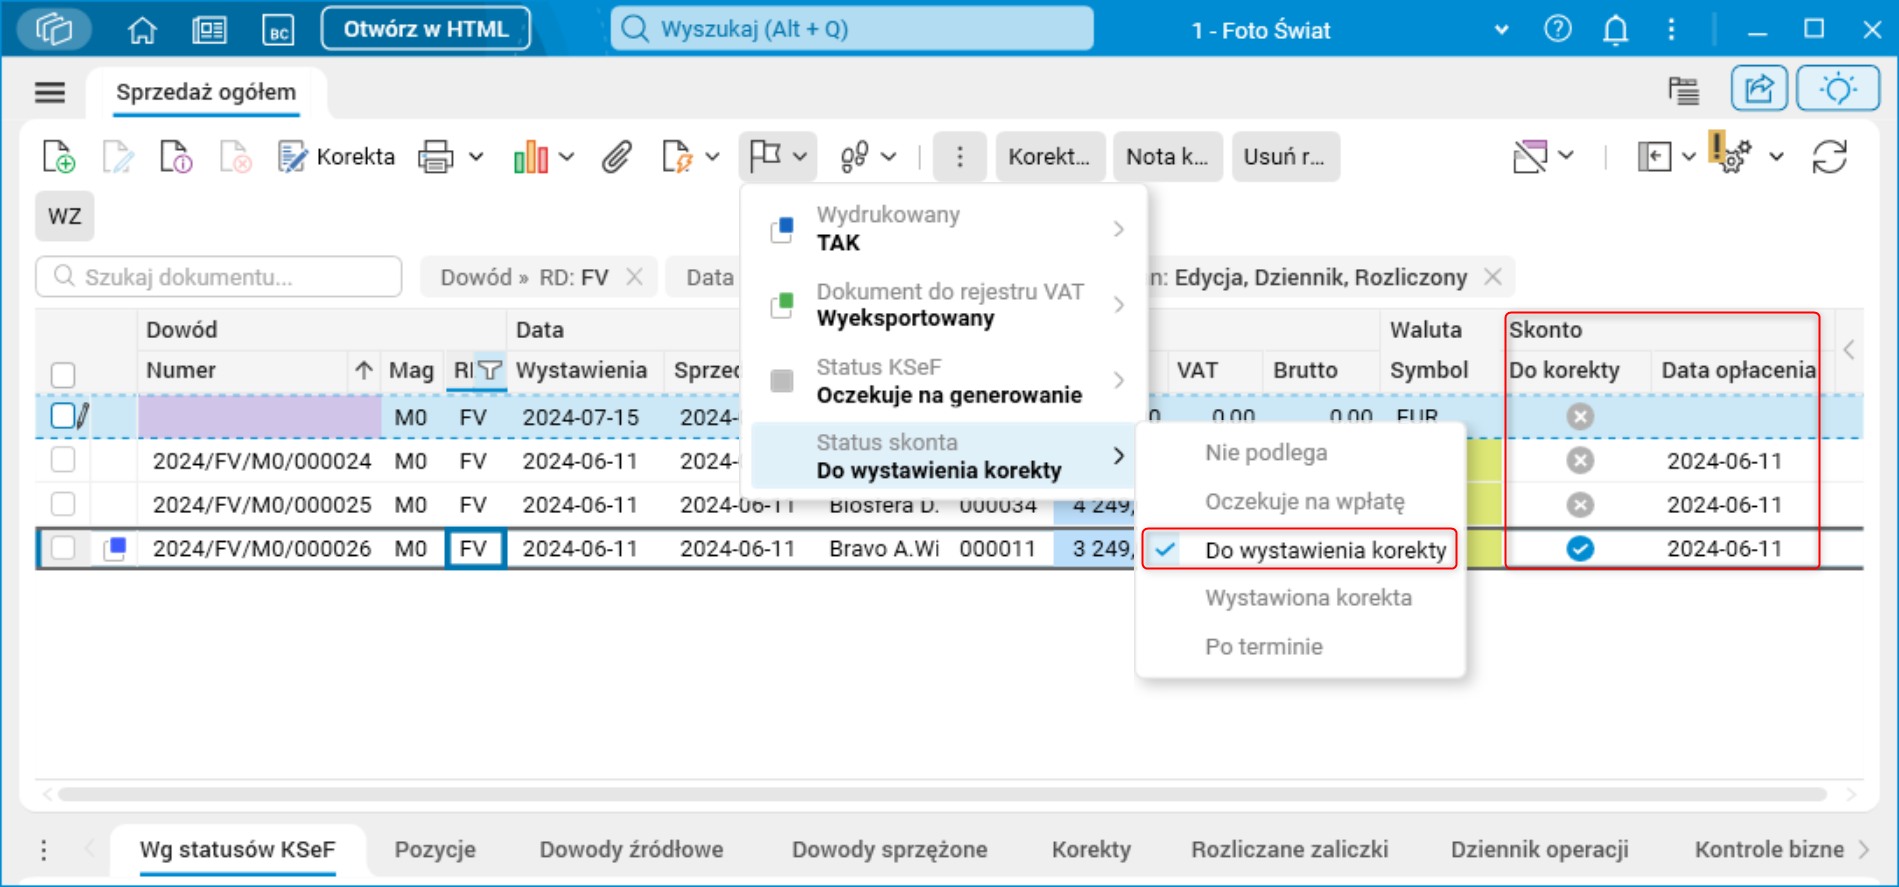This screenshot has width=1899, height=887.
Task: Toggle Do korekty mark for 2024/FV/M0/000026
Action: (1580, 548)
